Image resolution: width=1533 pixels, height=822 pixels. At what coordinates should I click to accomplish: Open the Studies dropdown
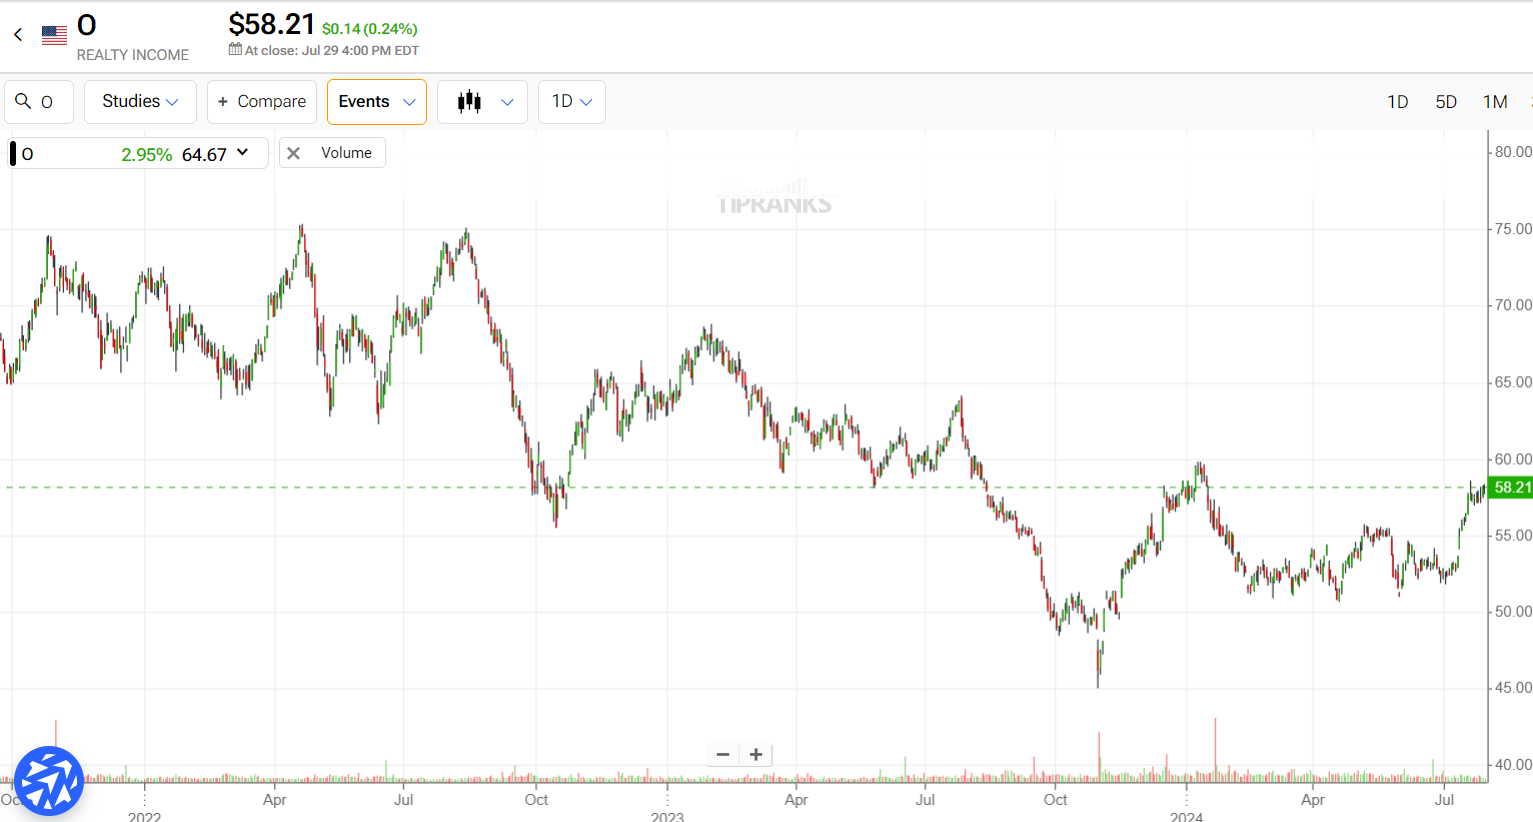pos(140,102)
